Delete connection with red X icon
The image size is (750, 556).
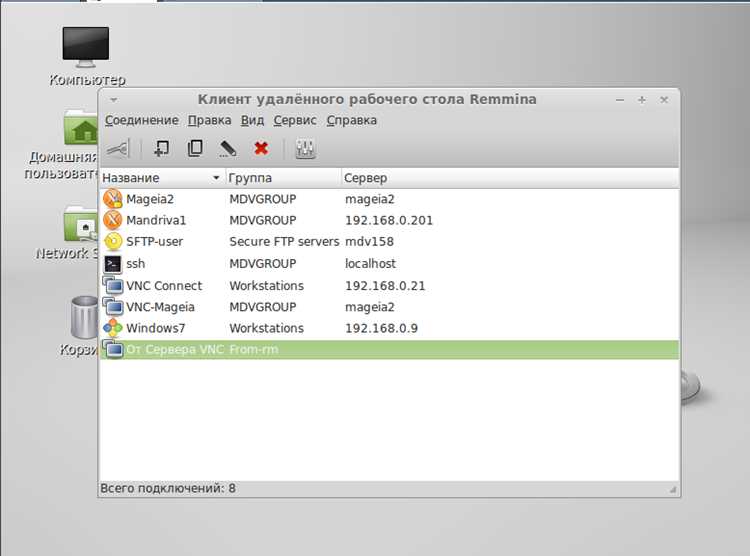pos(261,148)
